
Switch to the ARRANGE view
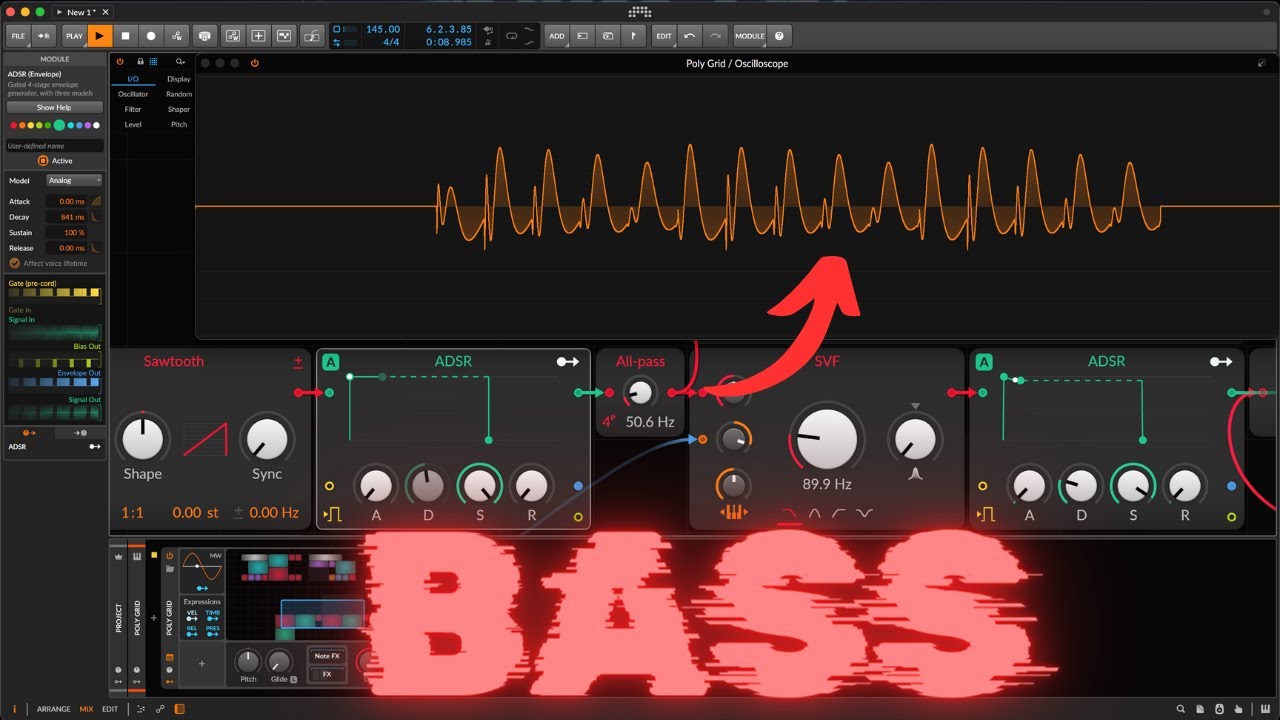(54, 709)
